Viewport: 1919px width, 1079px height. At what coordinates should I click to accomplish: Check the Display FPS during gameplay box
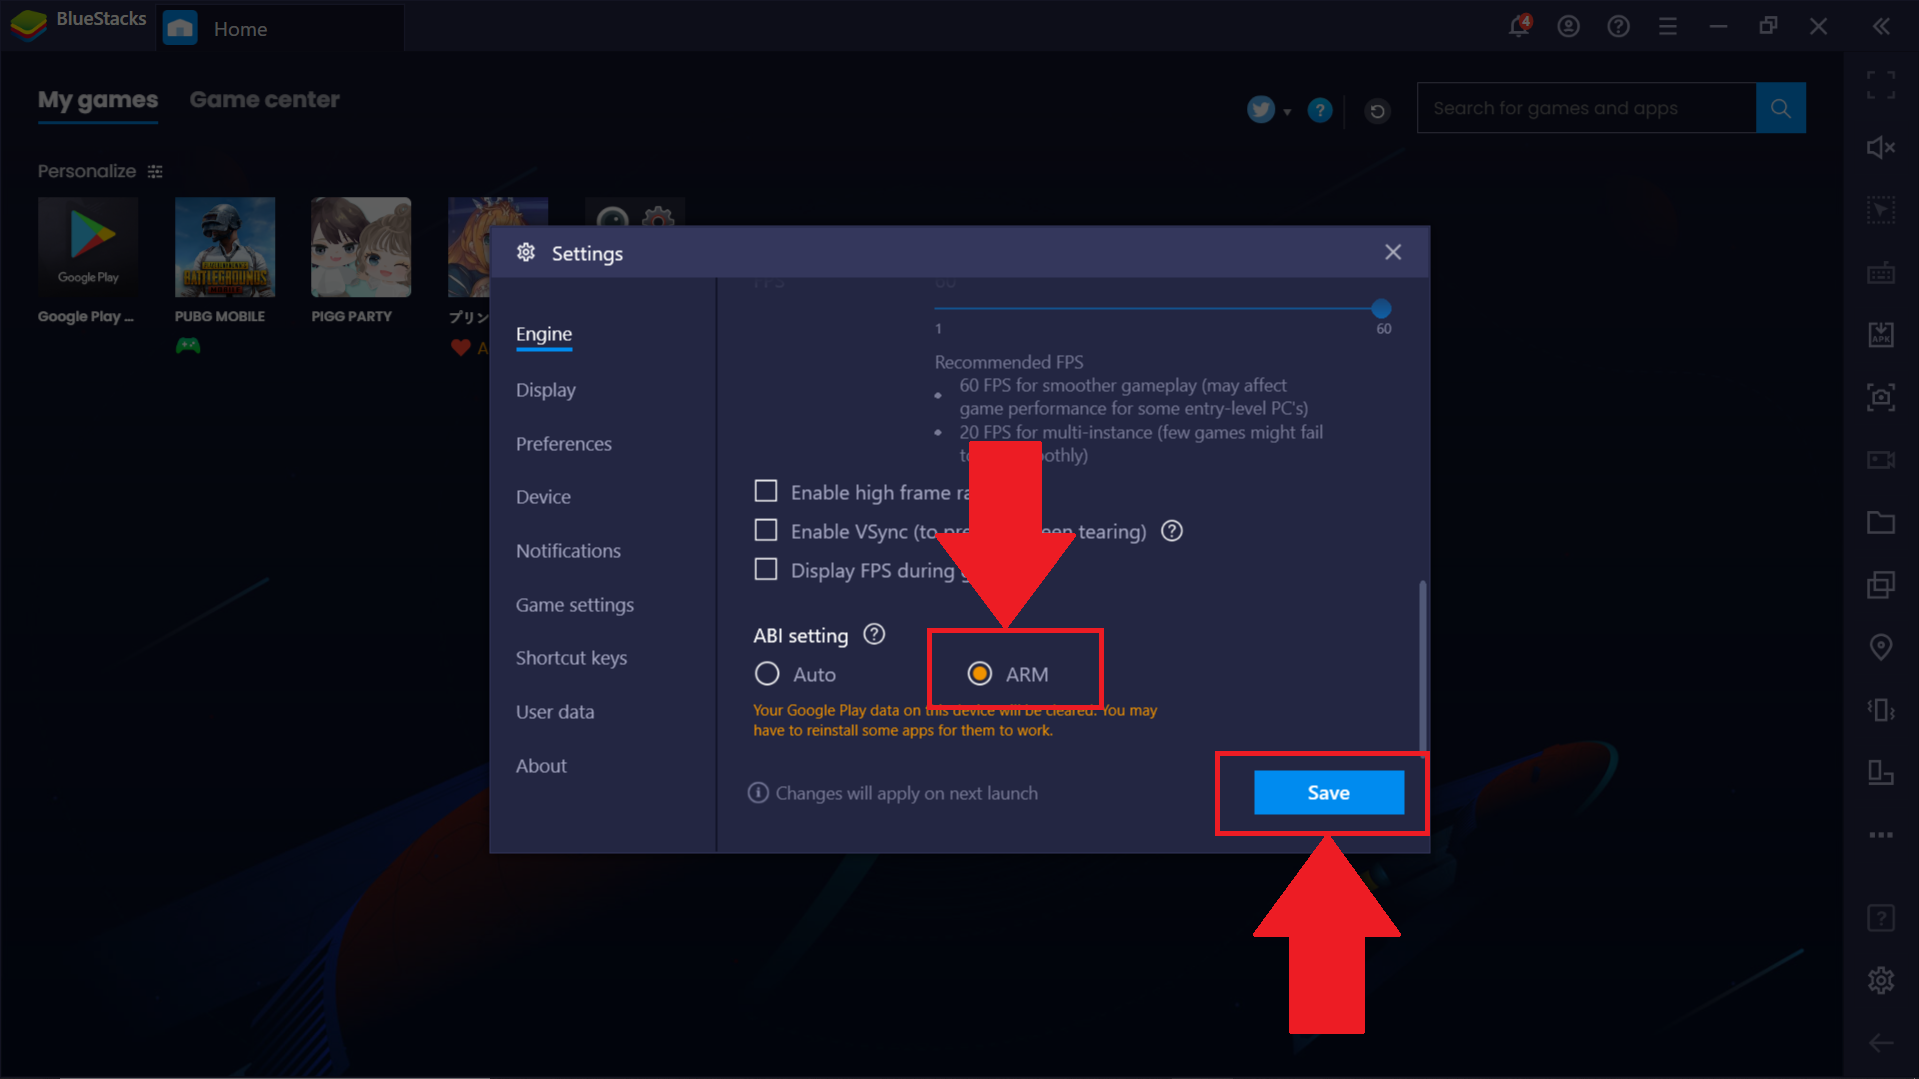point(766,569)
